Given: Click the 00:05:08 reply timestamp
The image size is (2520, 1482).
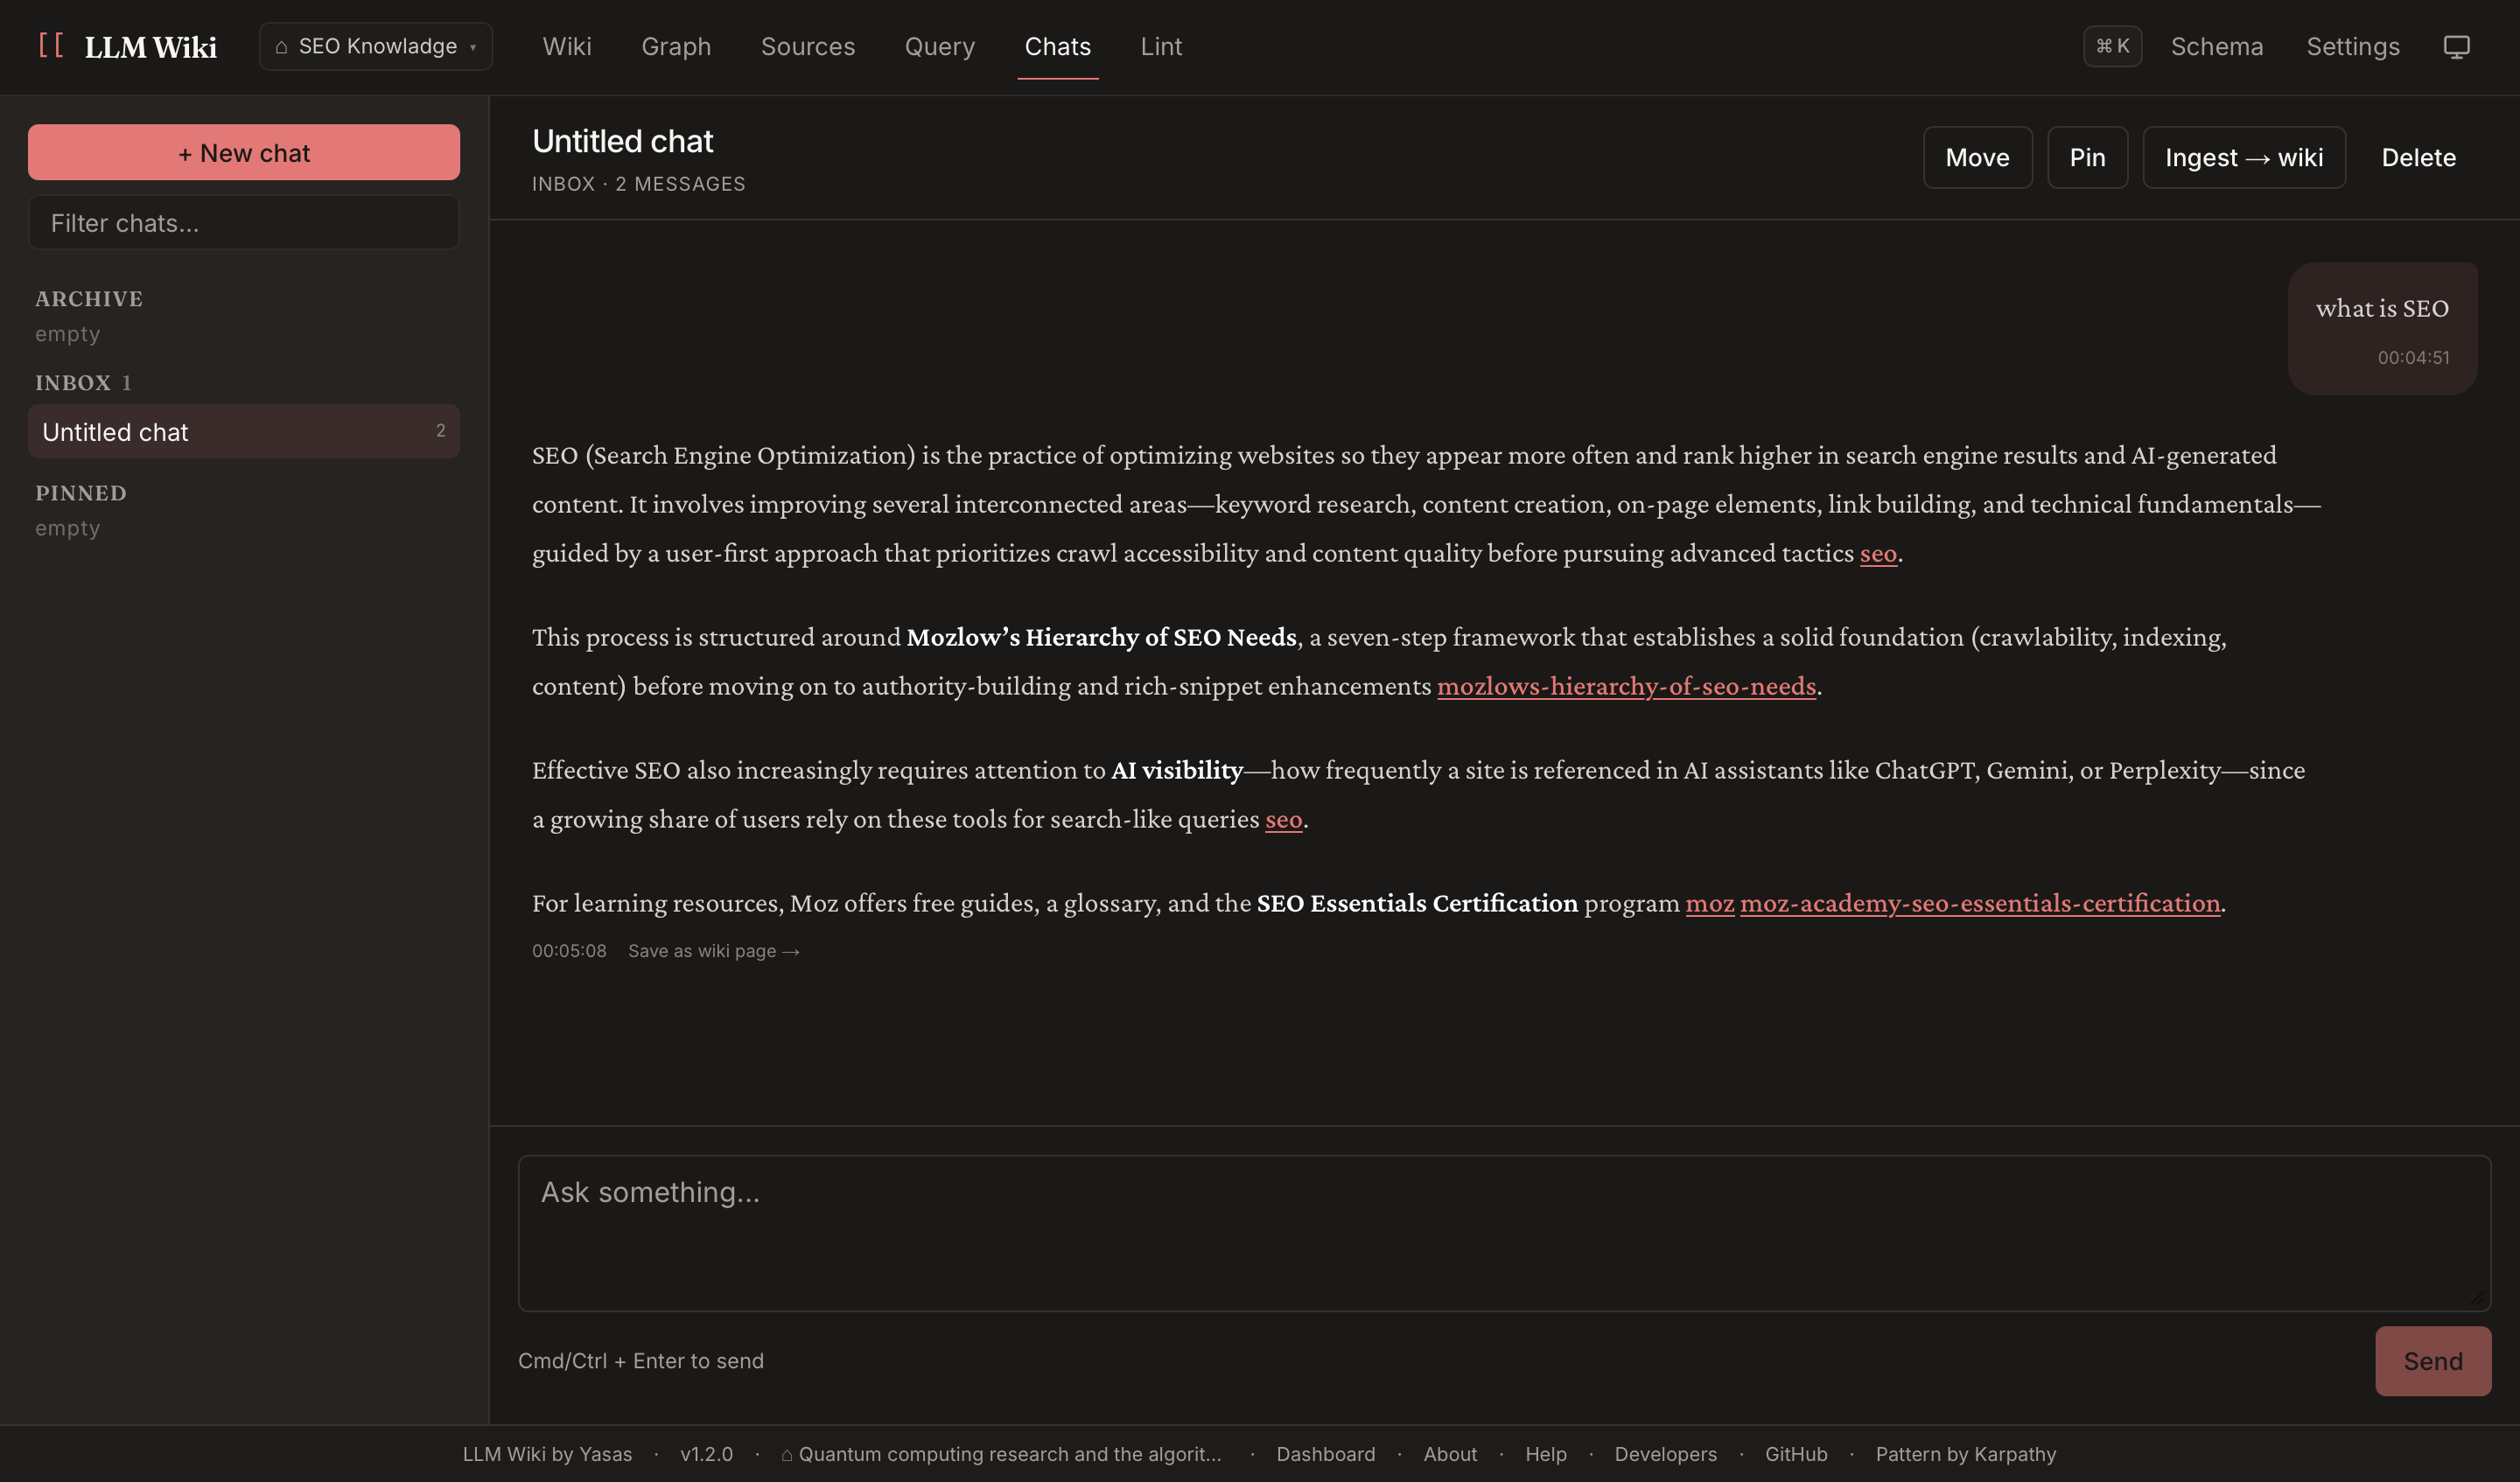Looking at the screenshot, I should coord(569,951).
